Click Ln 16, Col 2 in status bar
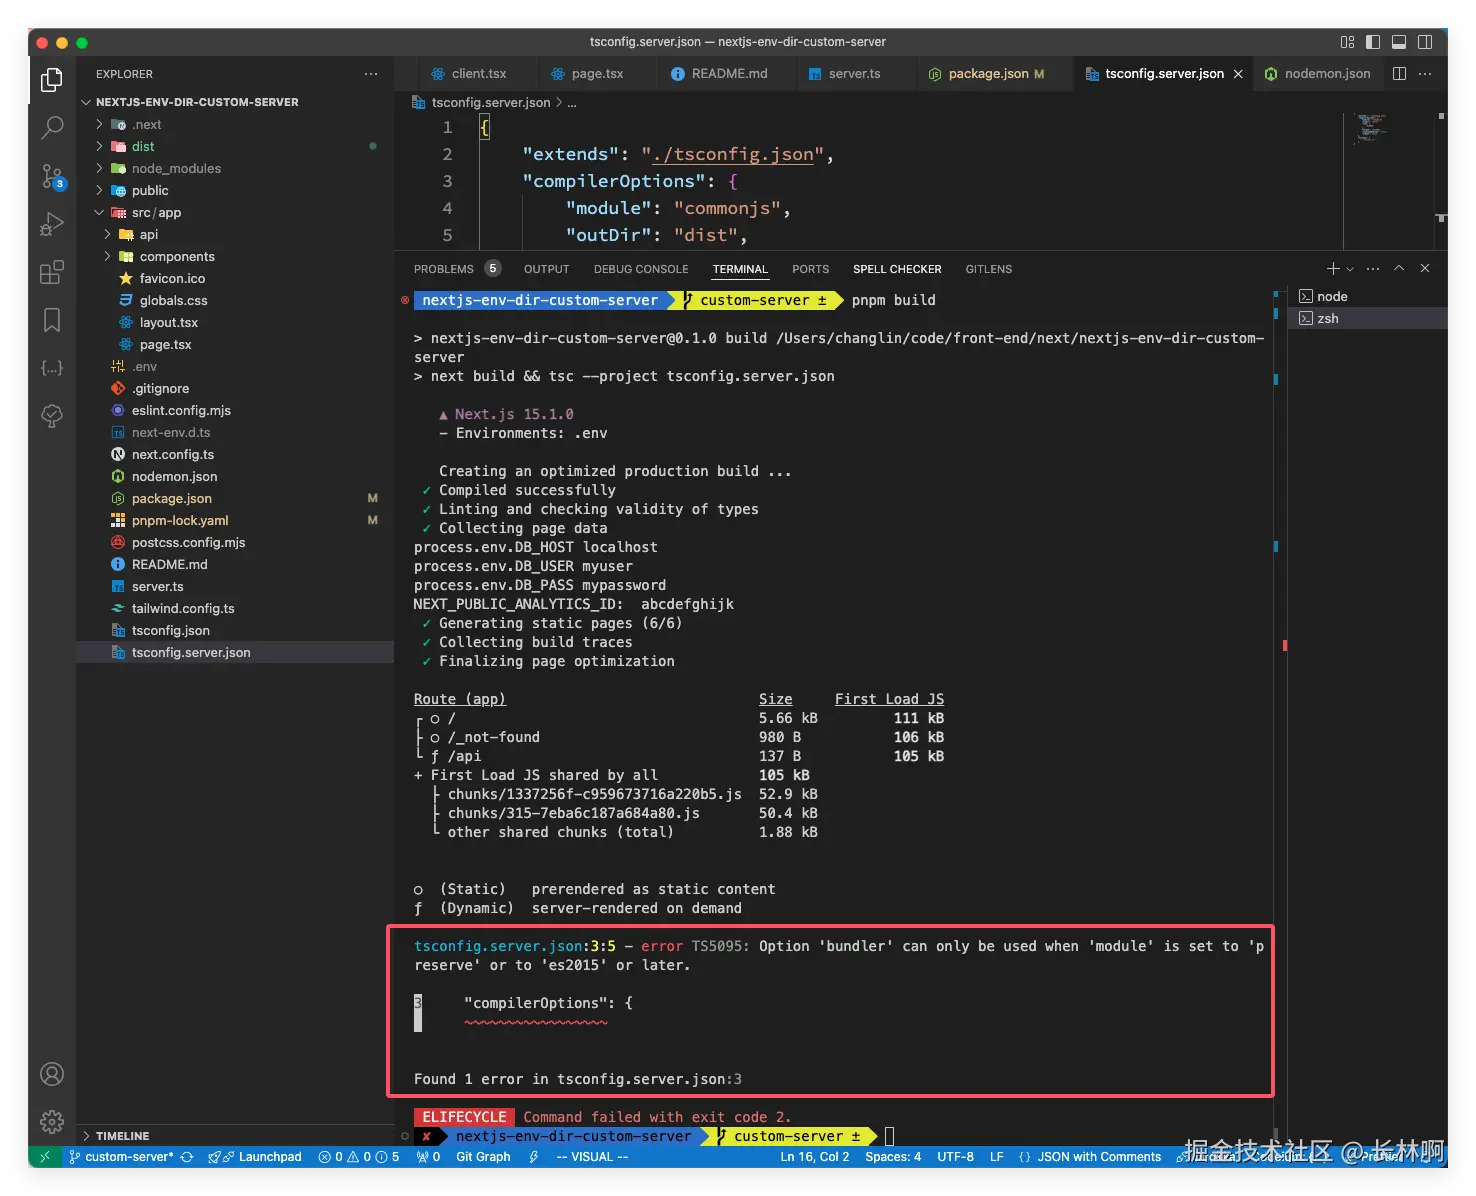Image resolution: width=1476 pixels, height=1196 pixels. pos(815,1157)
